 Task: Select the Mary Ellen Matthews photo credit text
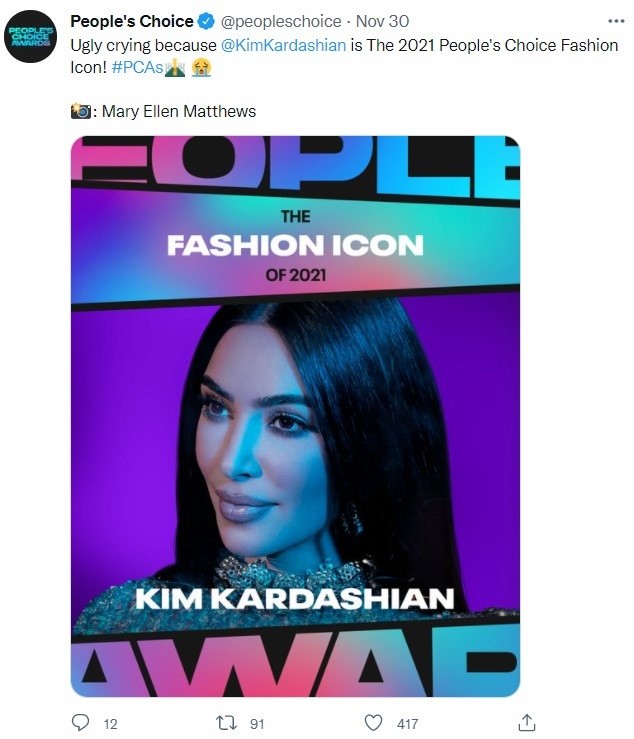(176, 111)
